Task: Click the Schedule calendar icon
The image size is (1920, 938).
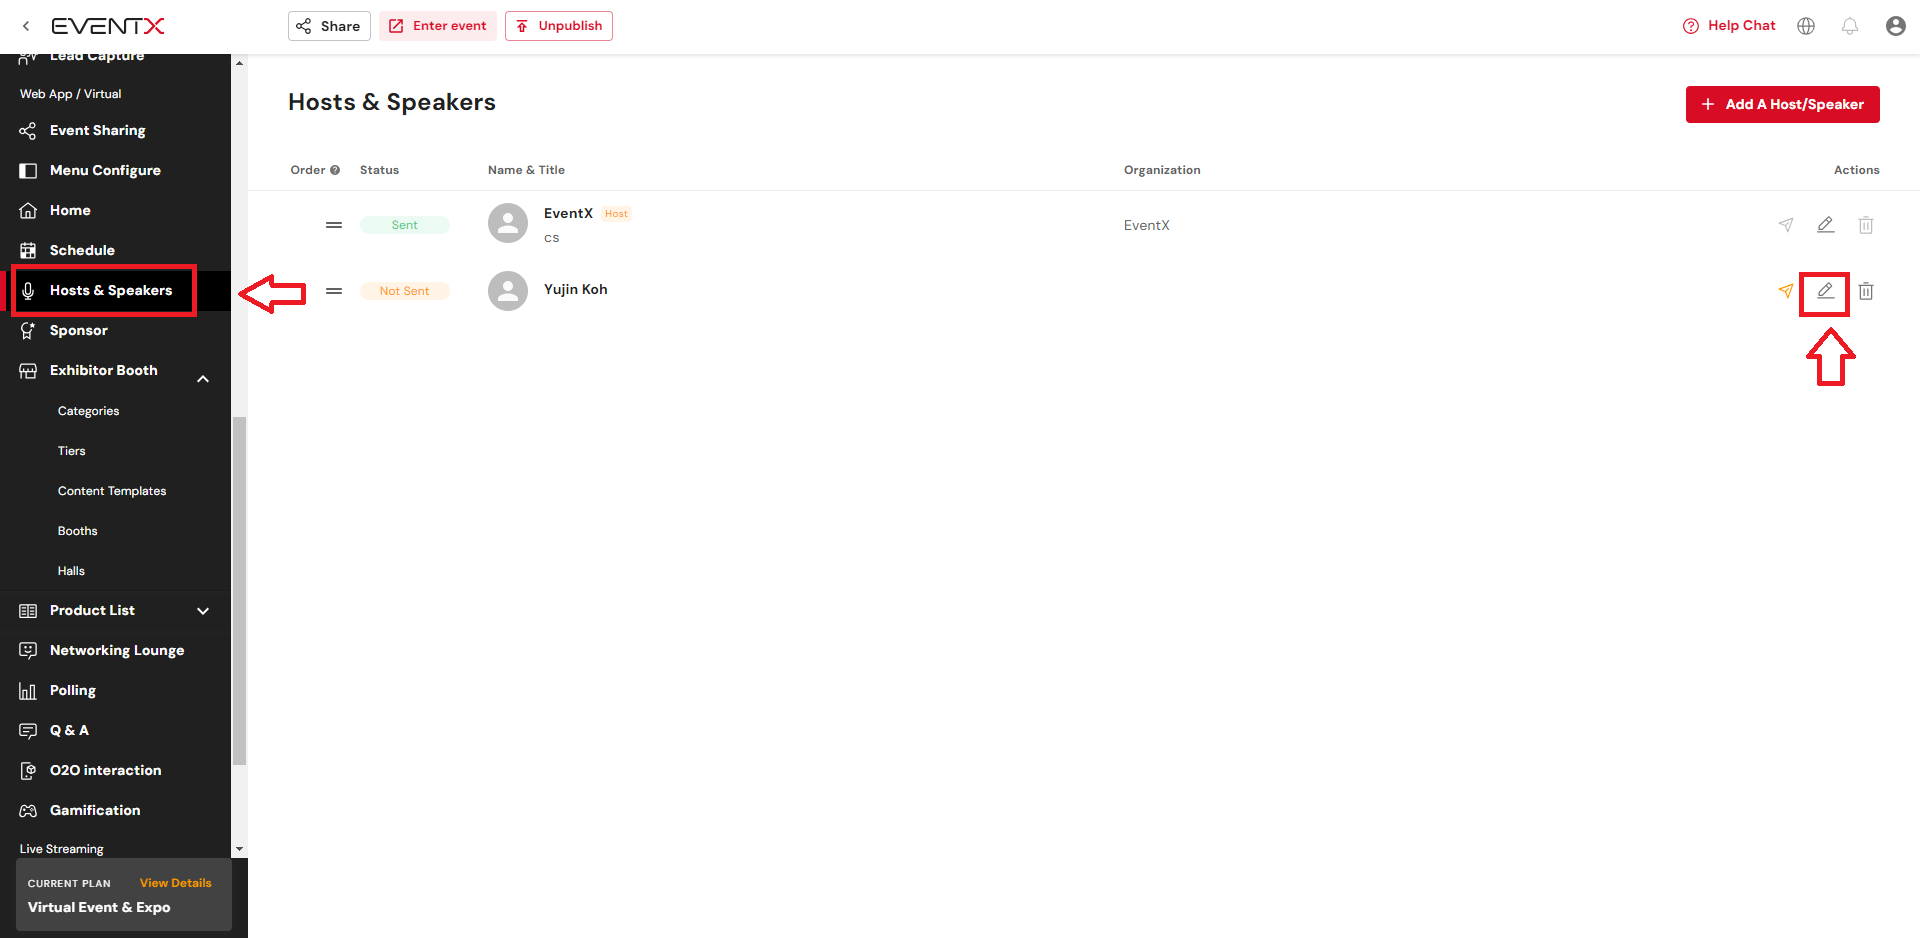Action: point(28,250)
